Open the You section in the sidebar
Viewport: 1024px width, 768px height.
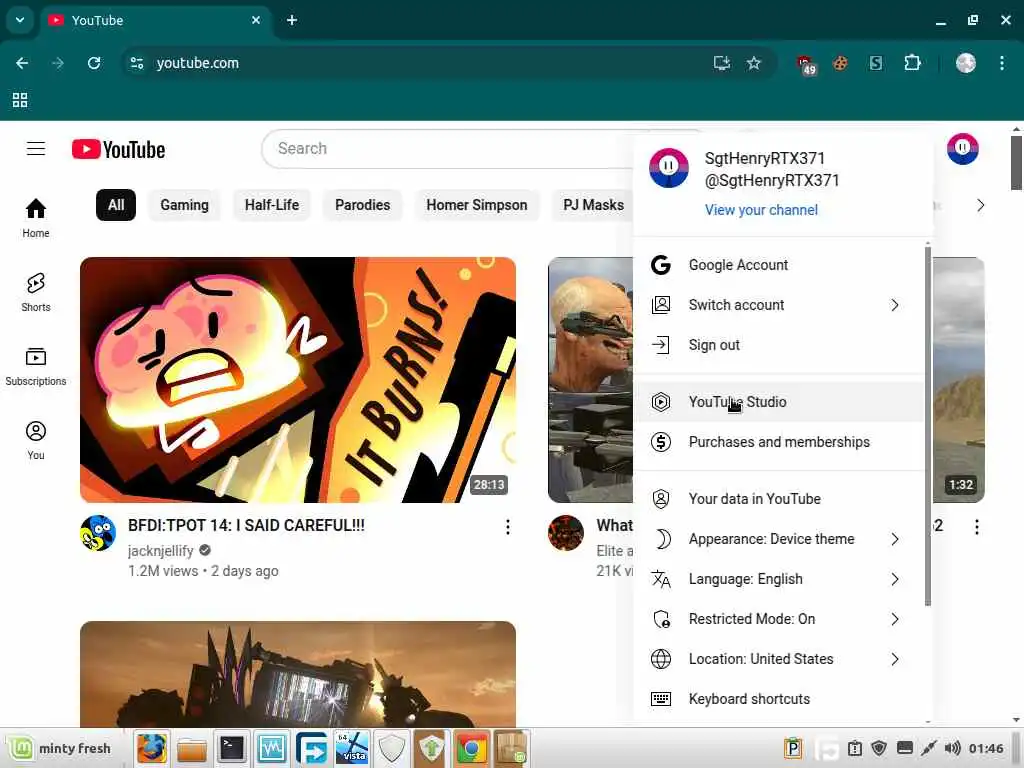[36, 441]
